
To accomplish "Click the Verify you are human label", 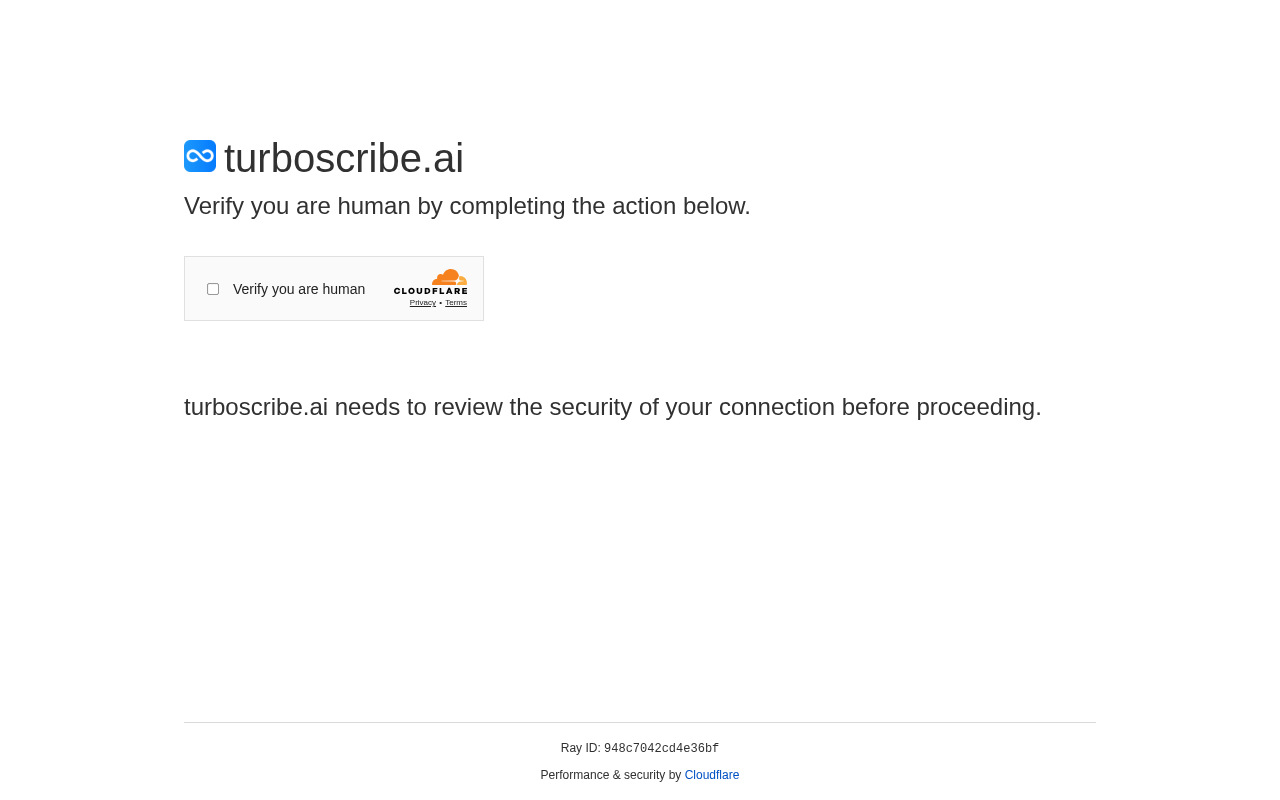I will click(x=298, y=287).
